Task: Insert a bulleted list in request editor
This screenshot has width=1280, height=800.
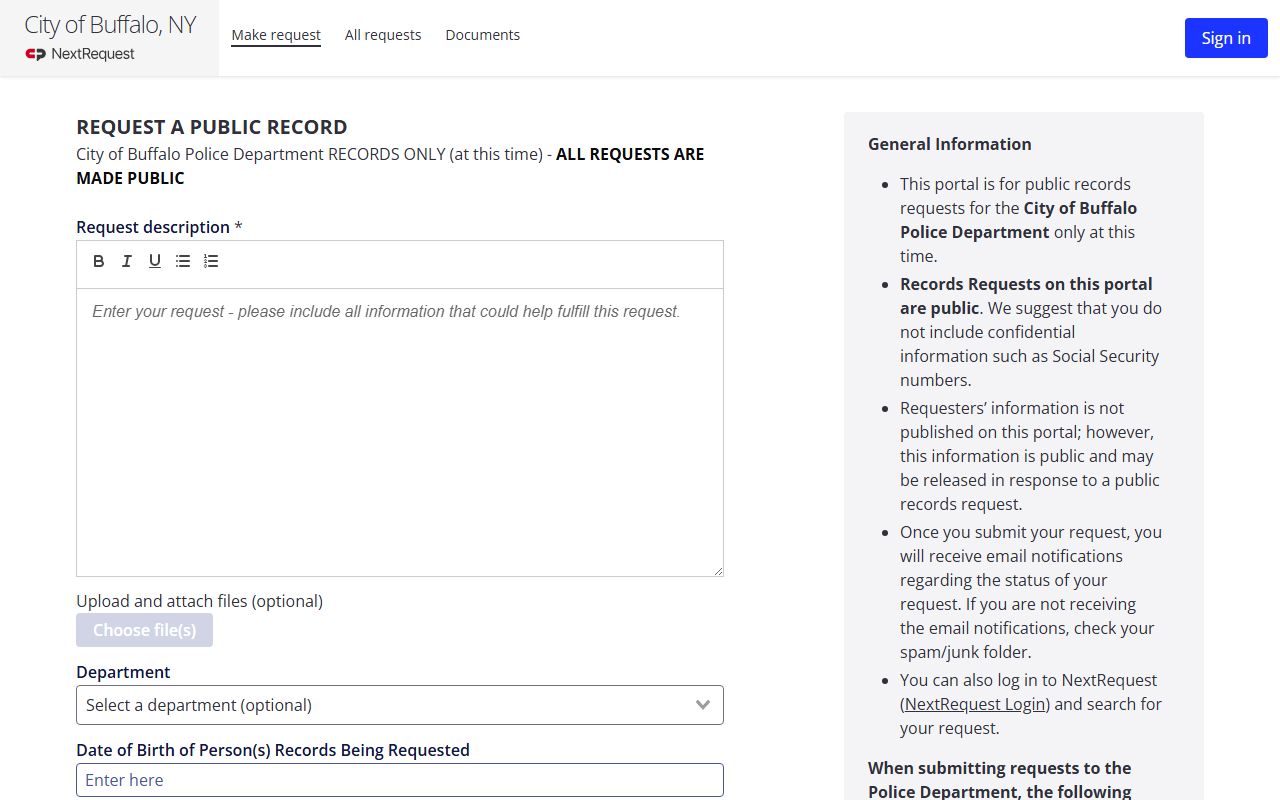Action: pos(183,261)
